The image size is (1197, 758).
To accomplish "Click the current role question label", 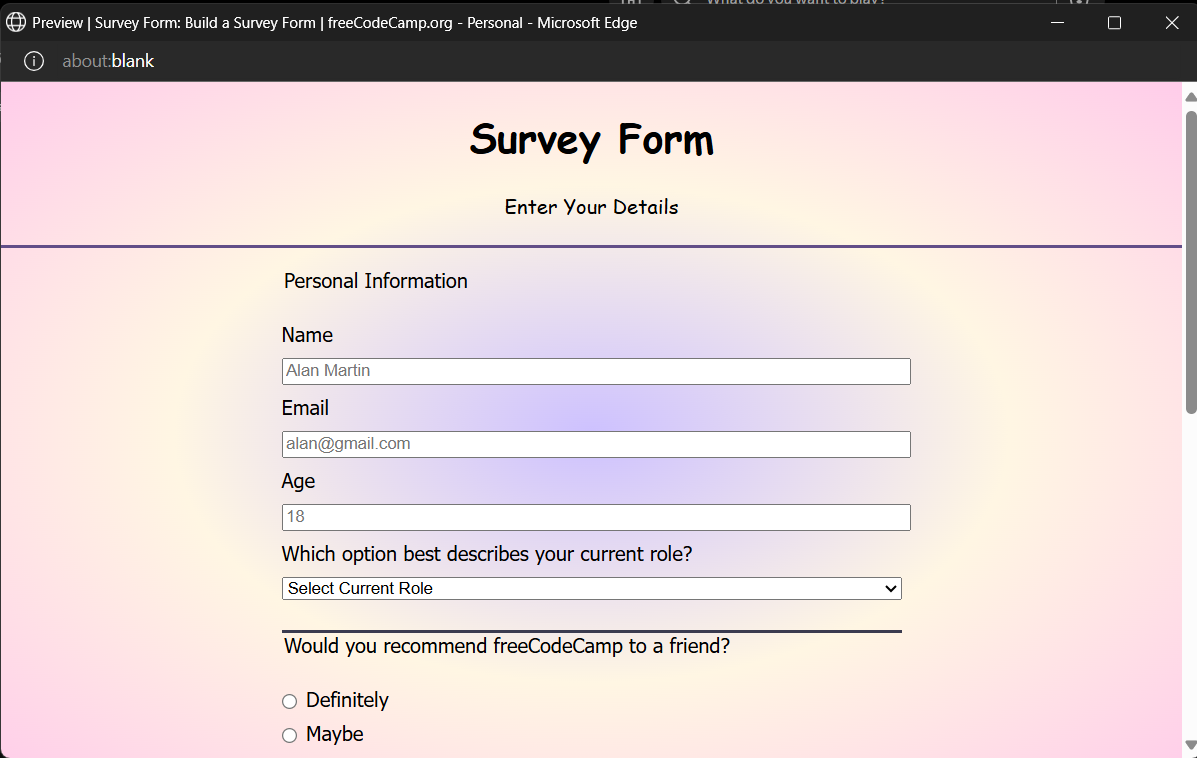I will point(487,554).
